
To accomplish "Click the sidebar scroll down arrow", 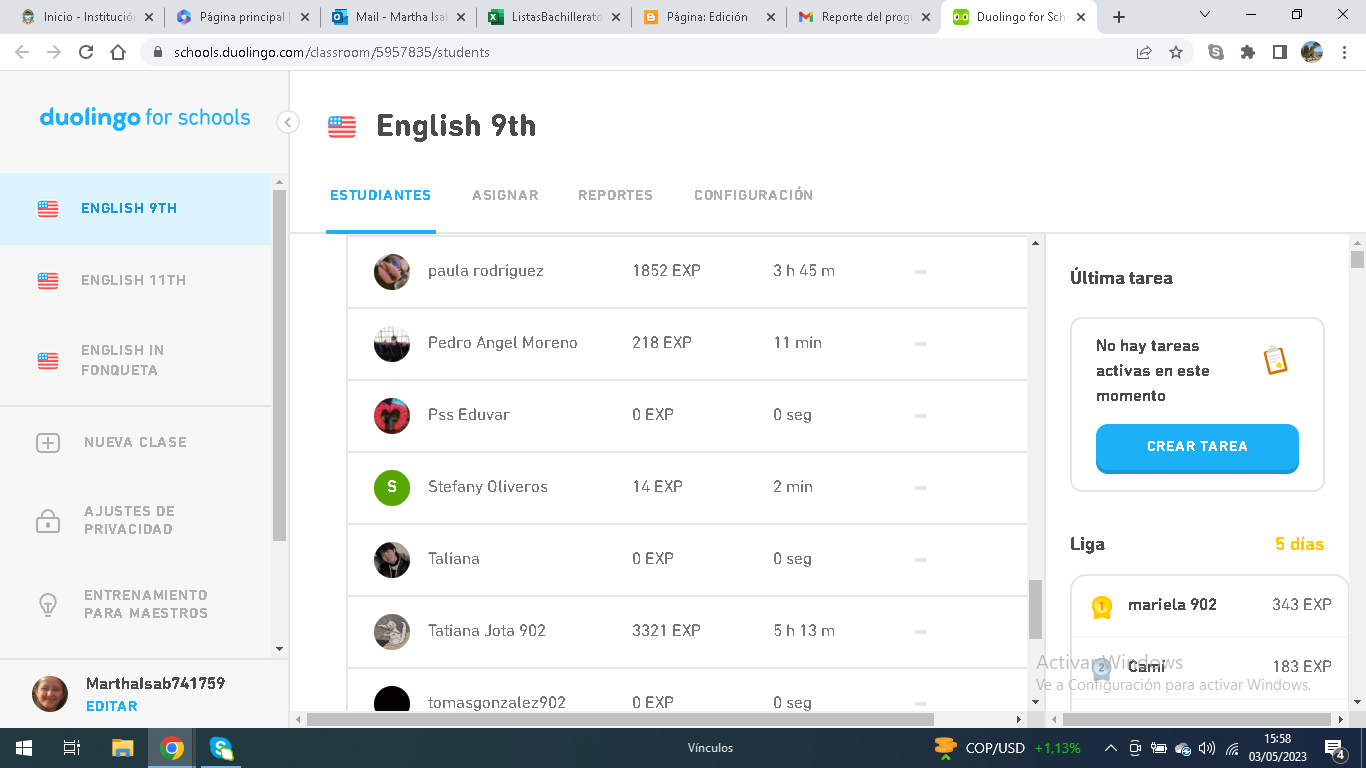I will (x=279, y=649).
